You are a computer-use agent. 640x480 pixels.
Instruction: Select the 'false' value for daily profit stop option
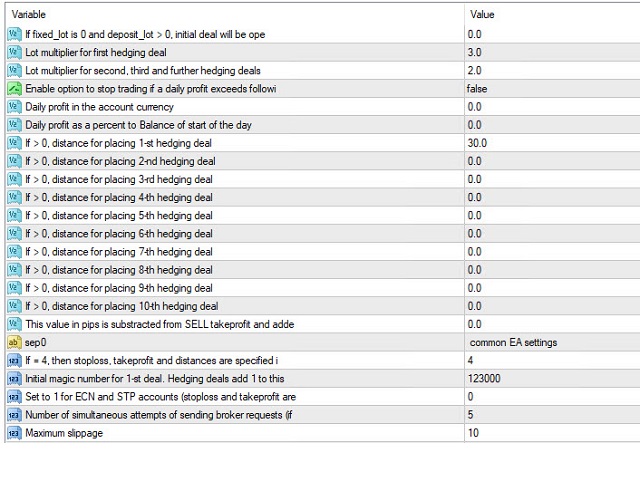(x=478, y=89)
